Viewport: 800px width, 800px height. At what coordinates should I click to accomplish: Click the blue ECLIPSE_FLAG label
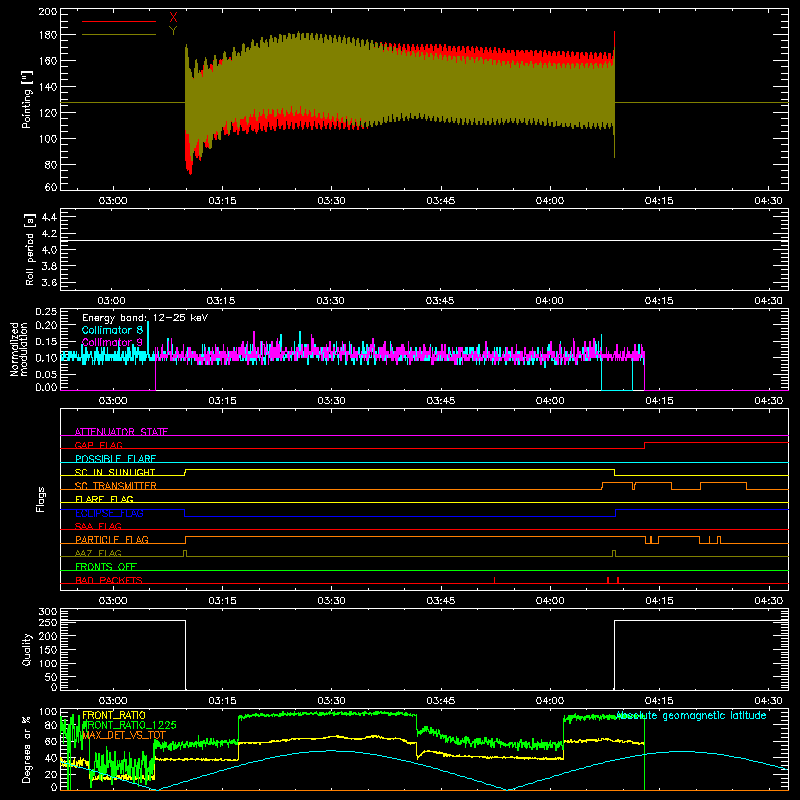[109, 513]
